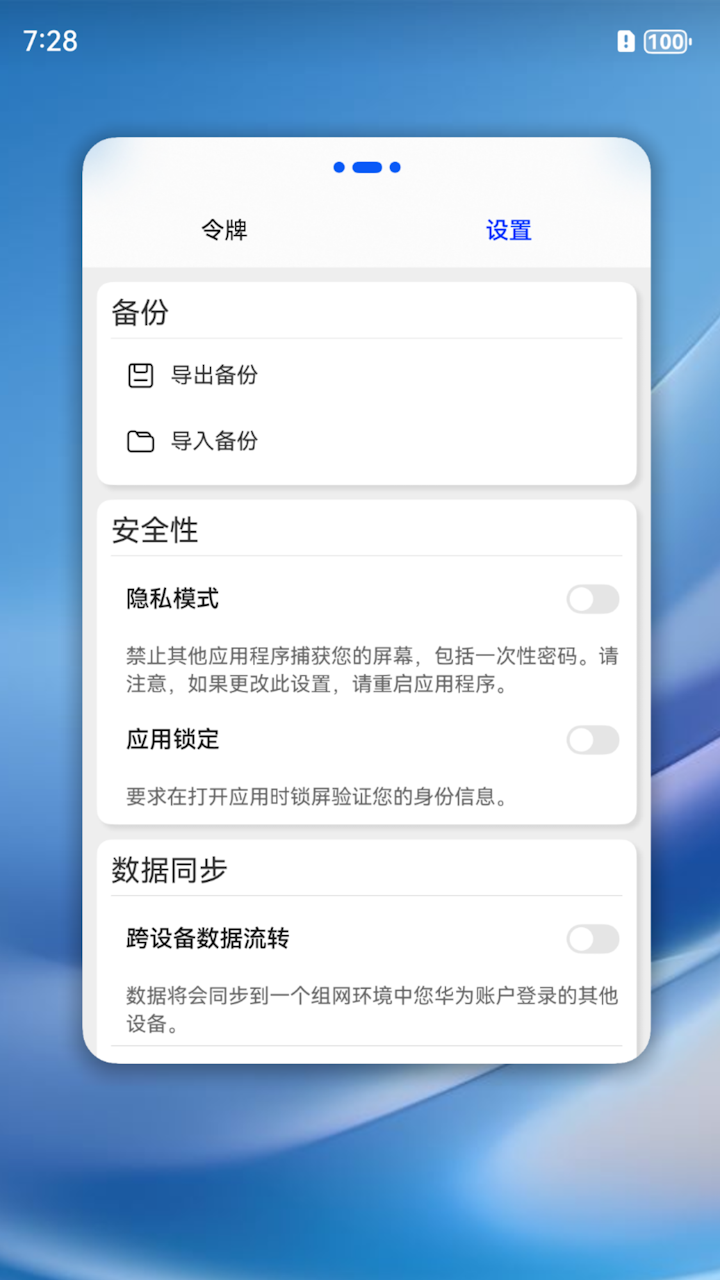
Task: Toggle the 跨设备数据流转 switch
Action: coord(593,939)
